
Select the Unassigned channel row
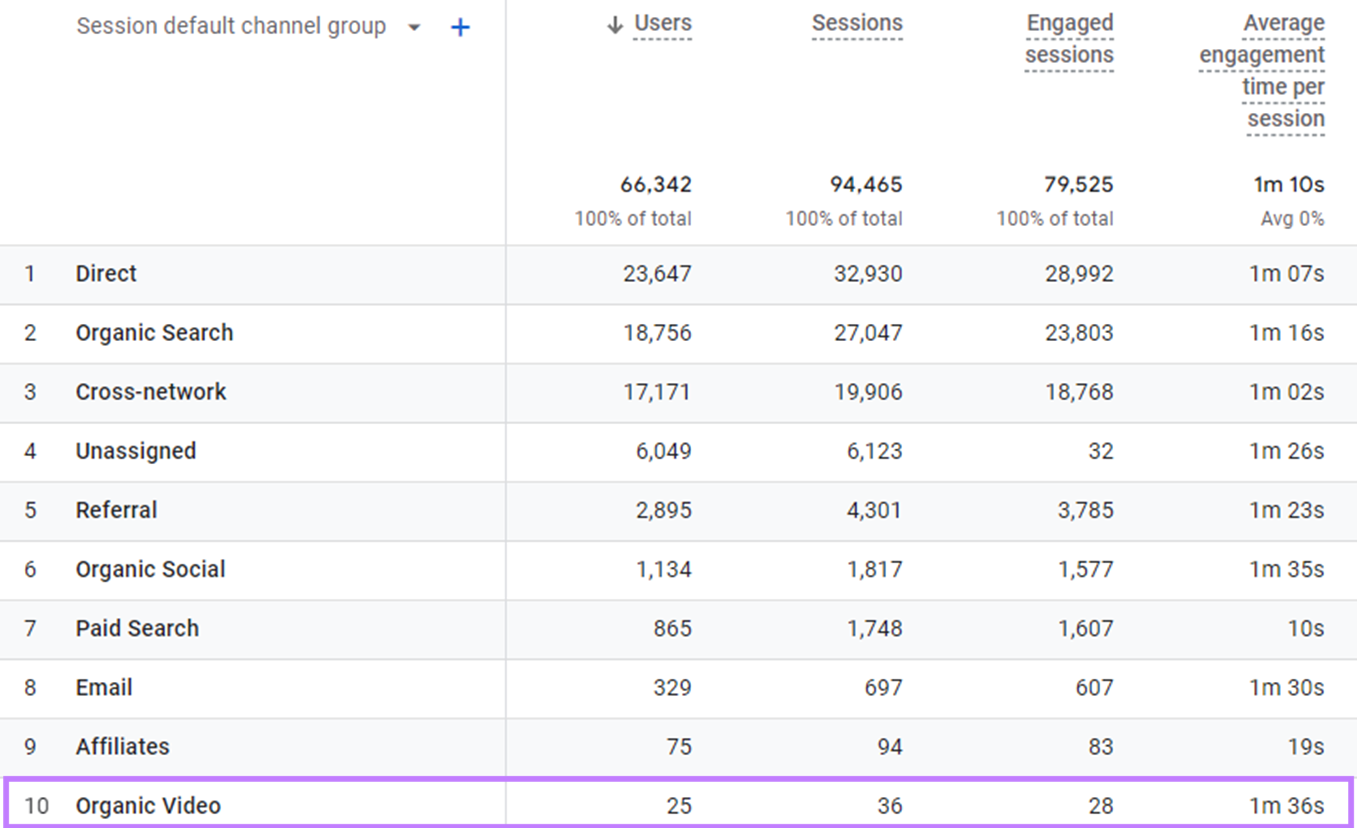136,451
